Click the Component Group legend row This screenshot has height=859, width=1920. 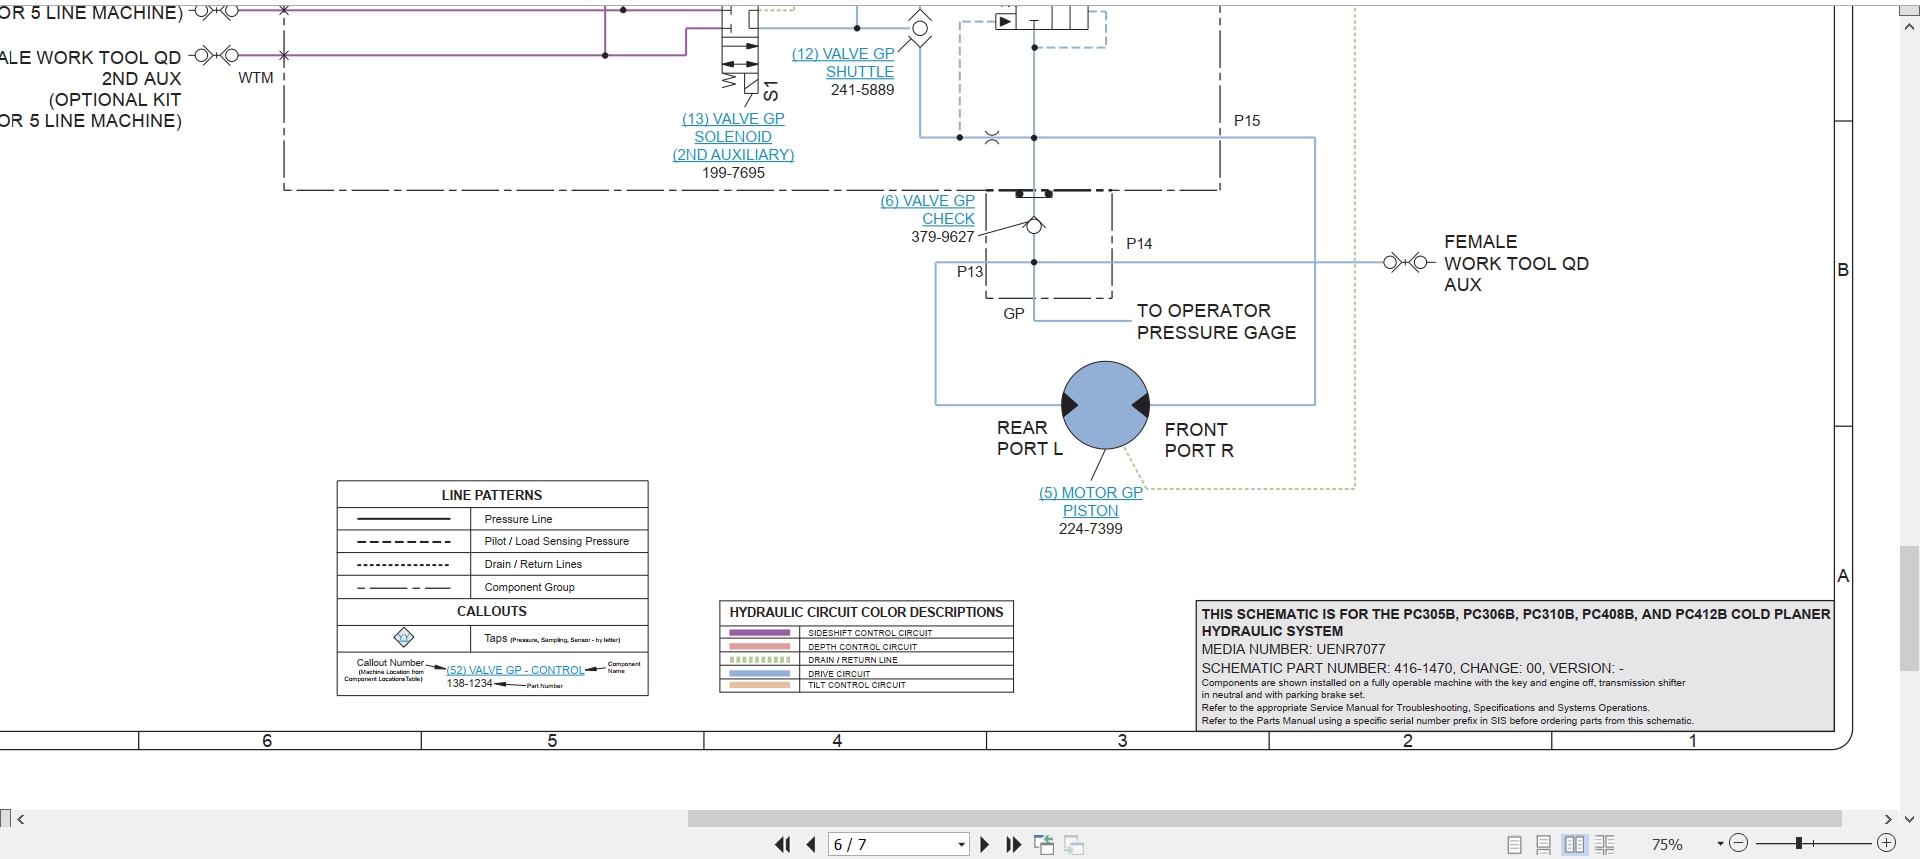(x=492, y=588)
